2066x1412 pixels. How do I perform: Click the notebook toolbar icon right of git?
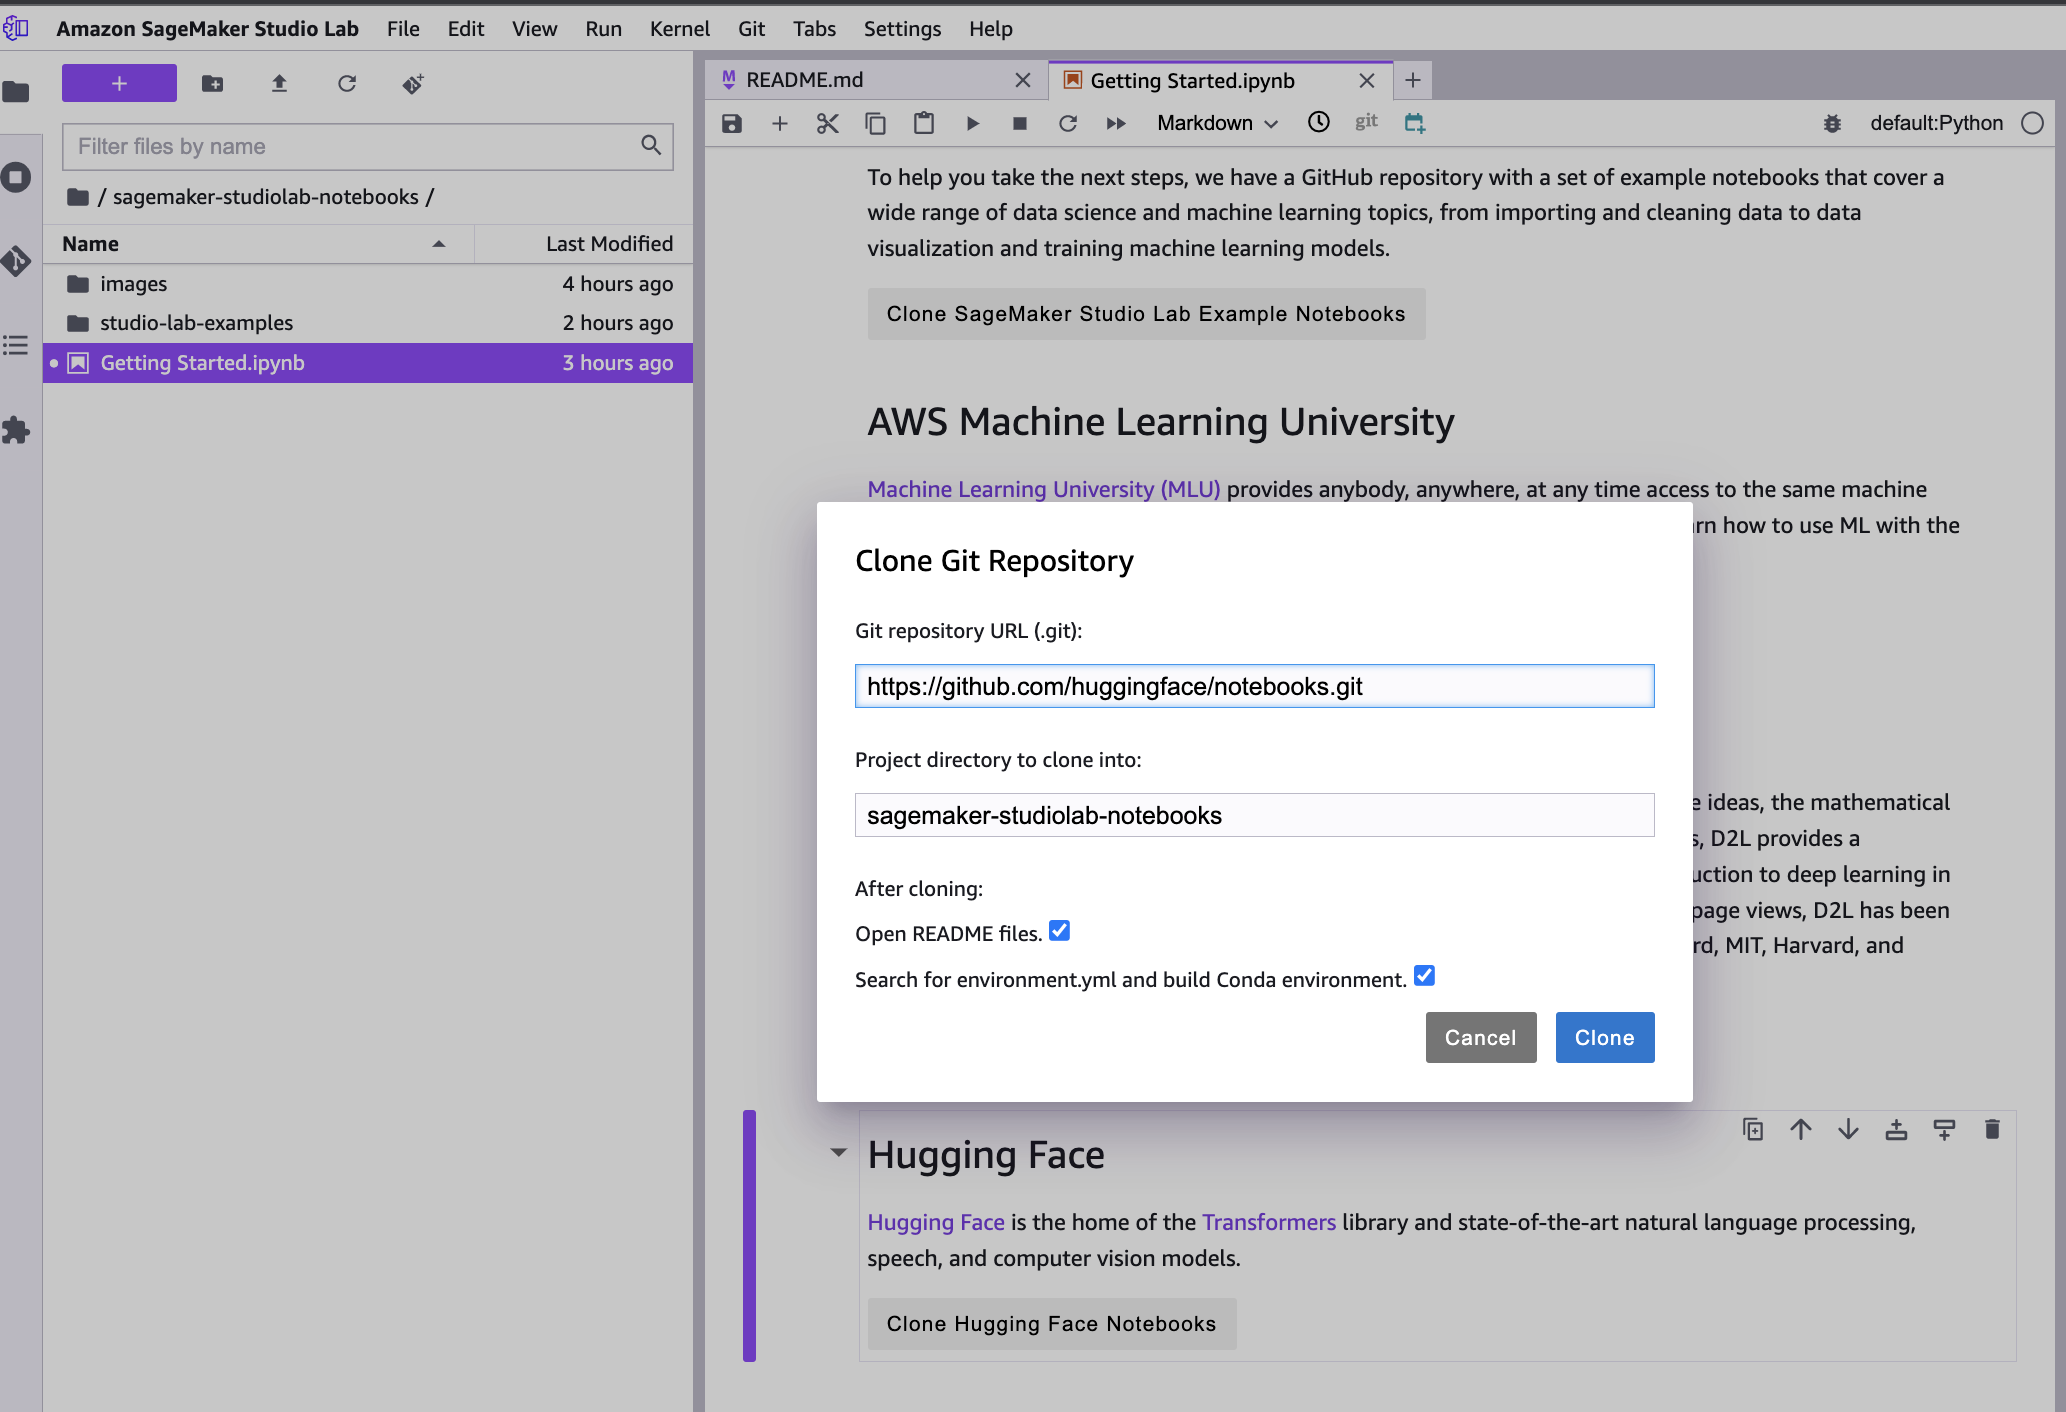tap(1414, 123)
